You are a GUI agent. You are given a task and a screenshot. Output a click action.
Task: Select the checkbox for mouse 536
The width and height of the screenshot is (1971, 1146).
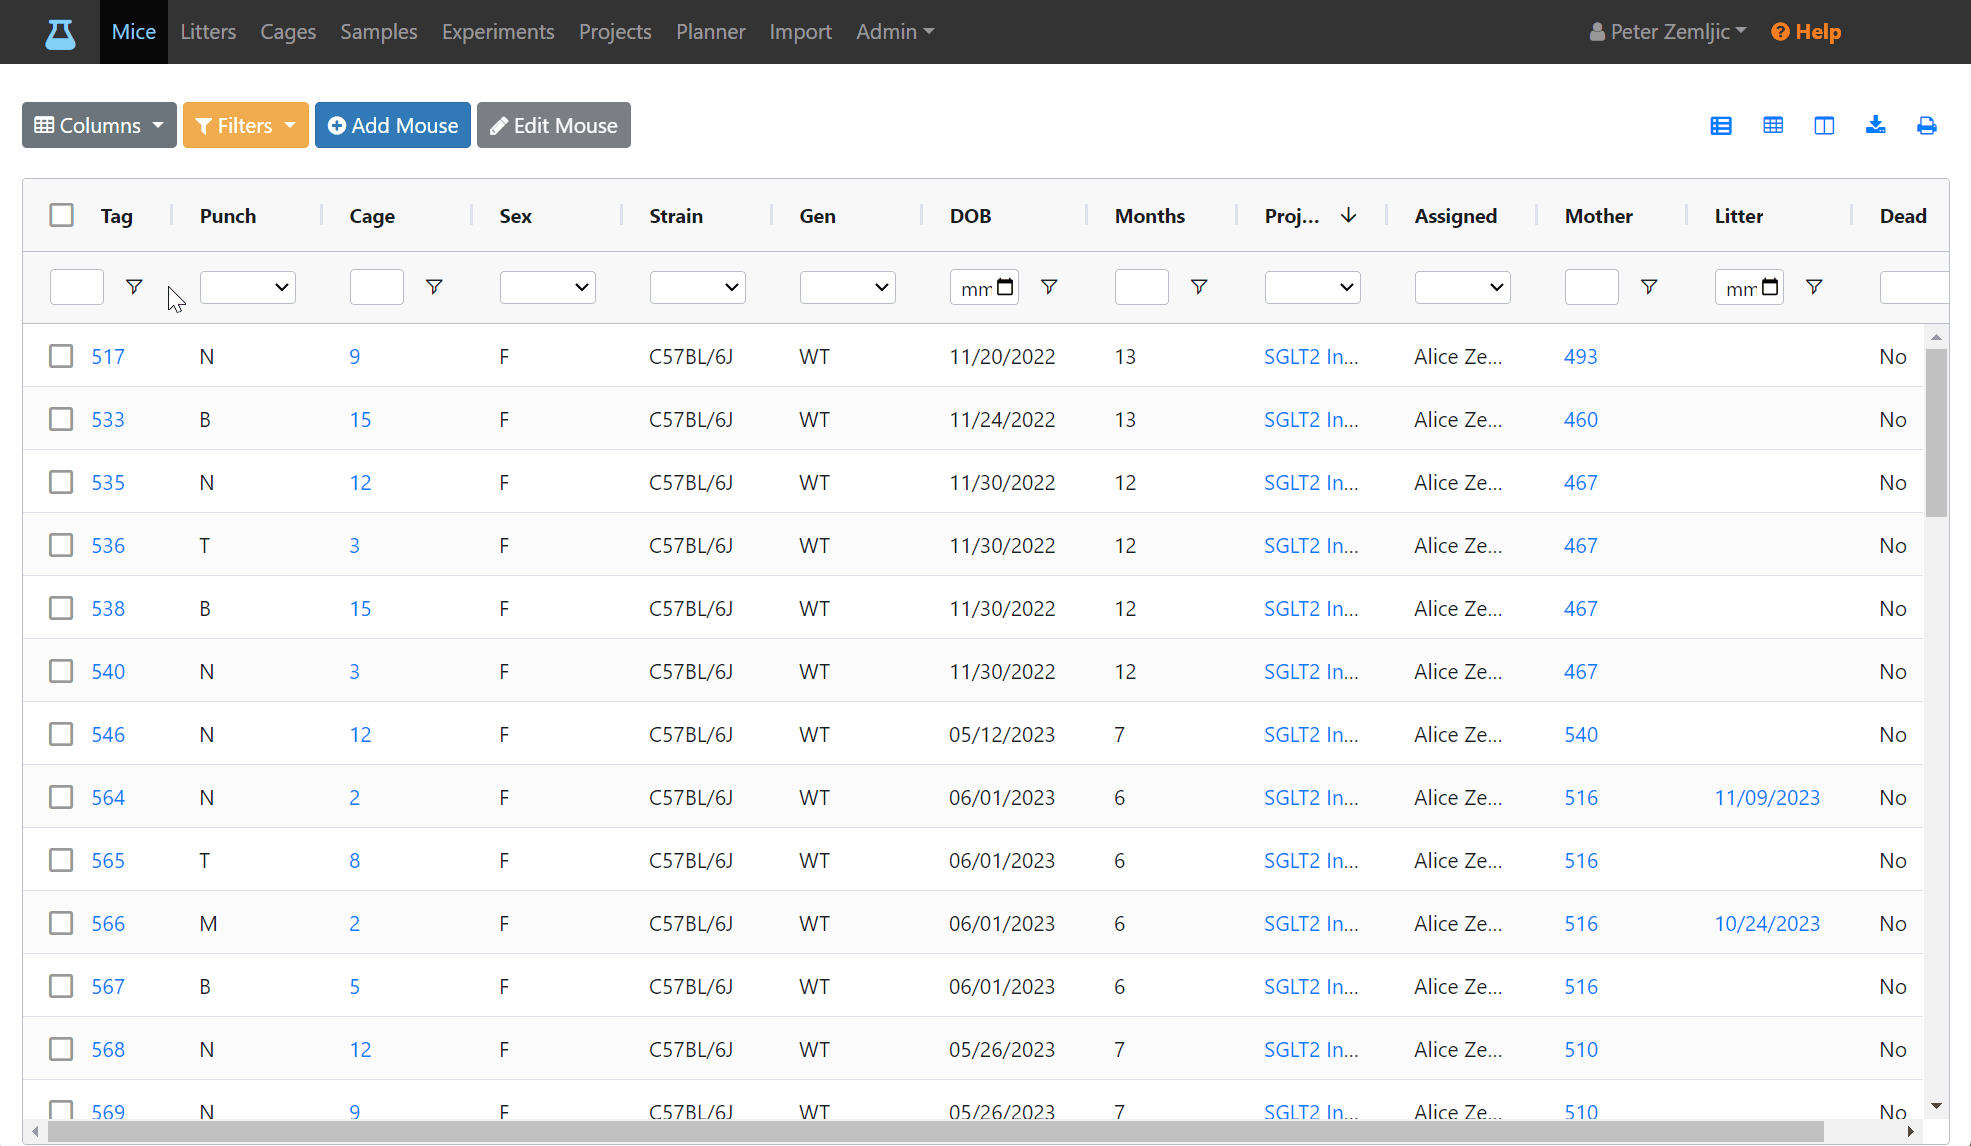tap(61, 545)
